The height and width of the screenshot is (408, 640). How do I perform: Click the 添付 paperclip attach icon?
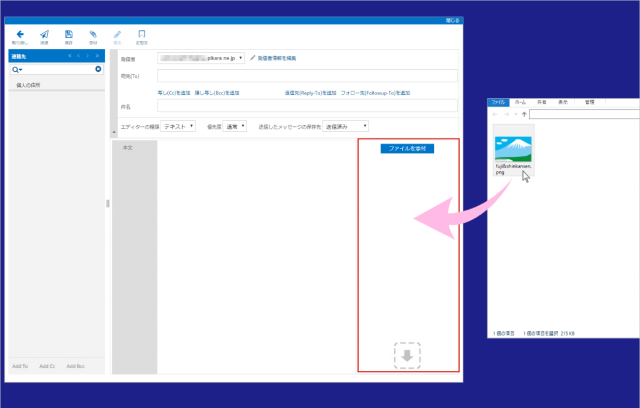click(93, 35)
